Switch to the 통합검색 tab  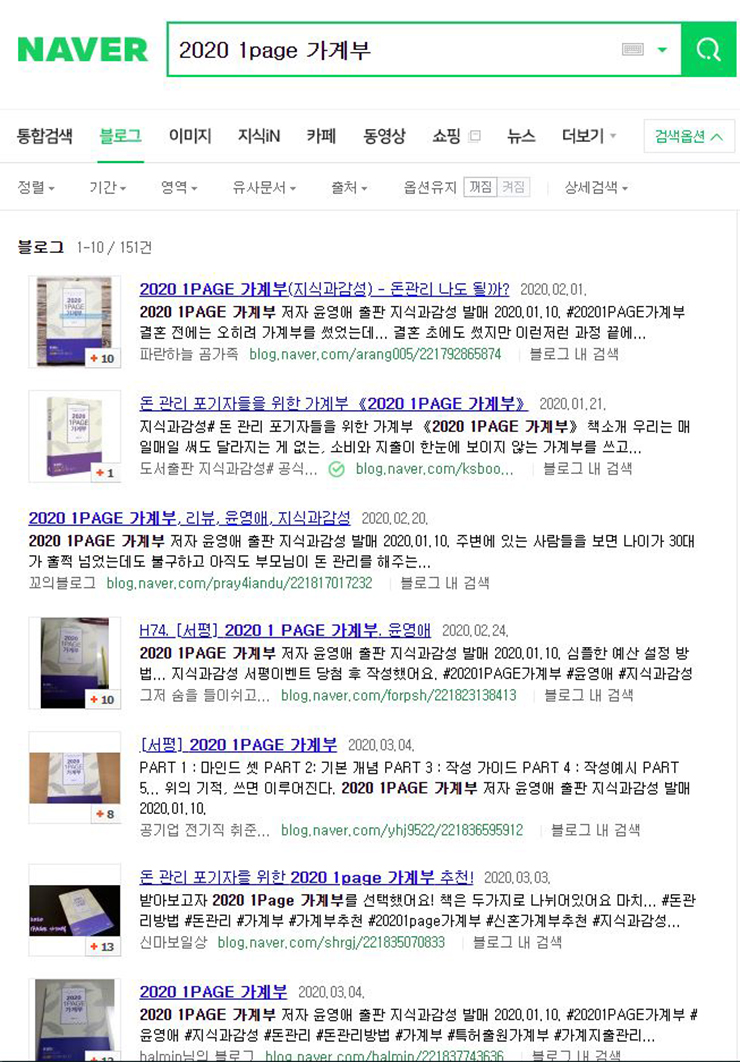pyautogui.click(x=45, y=136)
